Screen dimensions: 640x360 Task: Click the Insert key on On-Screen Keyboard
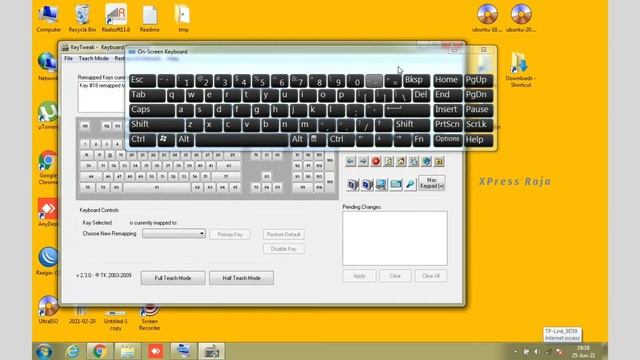click(x=448, y=110)
